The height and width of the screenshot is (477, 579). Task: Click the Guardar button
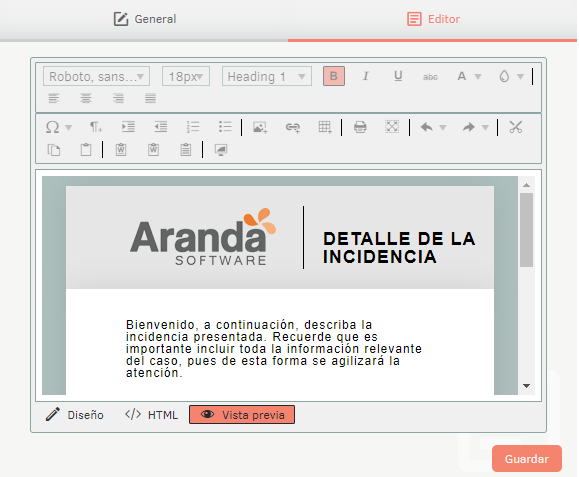[x=527, y=459]
